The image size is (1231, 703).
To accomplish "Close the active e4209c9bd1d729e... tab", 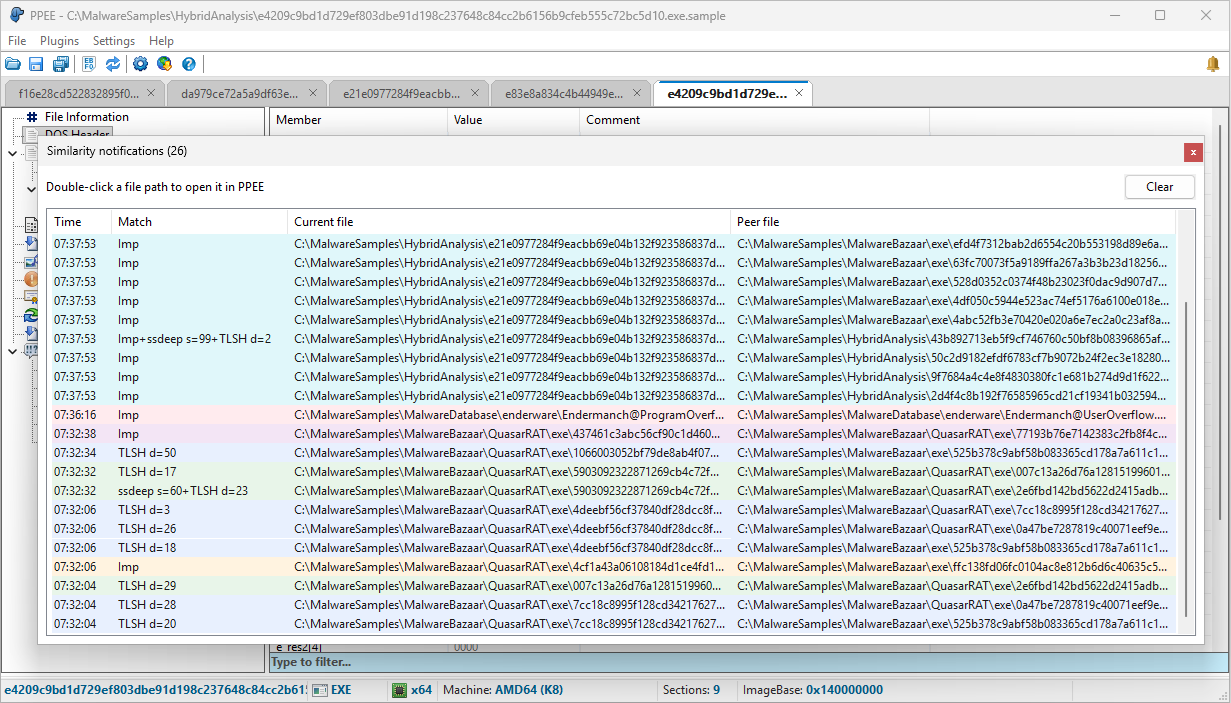I will tap(799, 93).
